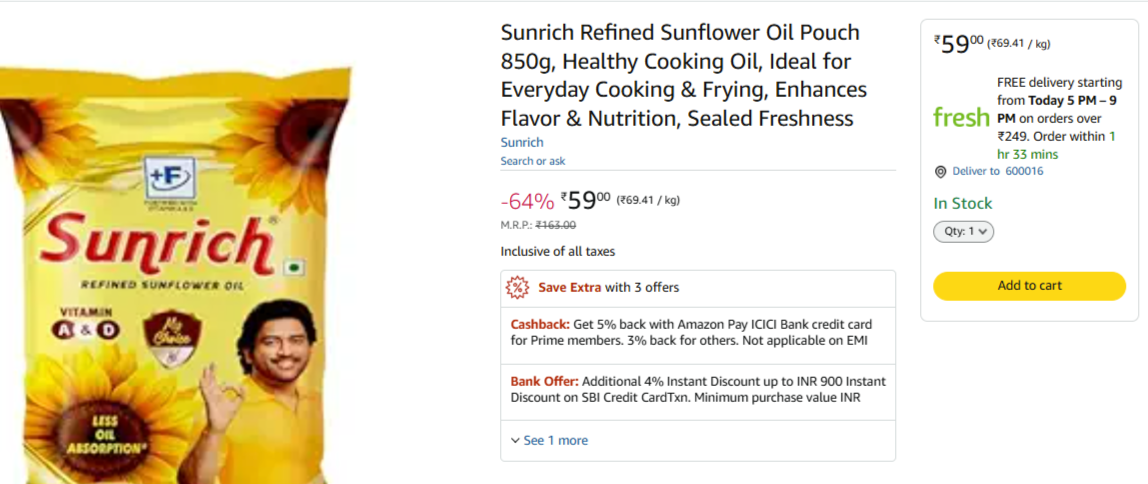
Task: Open the Qty quantity dropdown
Action: 963,232
